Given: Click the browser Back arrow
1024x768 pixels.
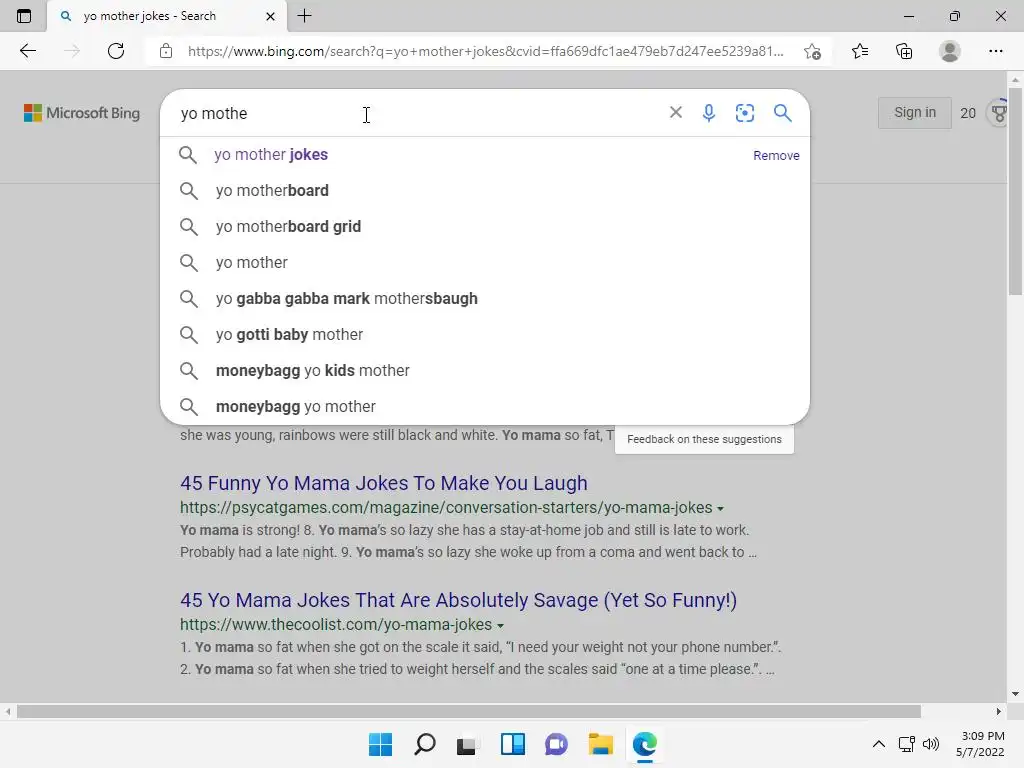Looking at the screenshot, I should 27,51.
